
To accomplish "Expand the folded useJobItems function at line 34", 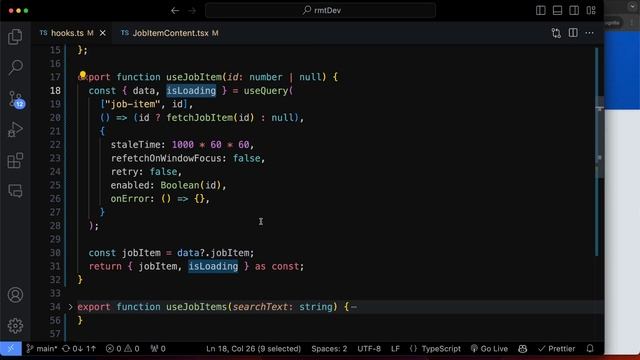I will 70,307.
